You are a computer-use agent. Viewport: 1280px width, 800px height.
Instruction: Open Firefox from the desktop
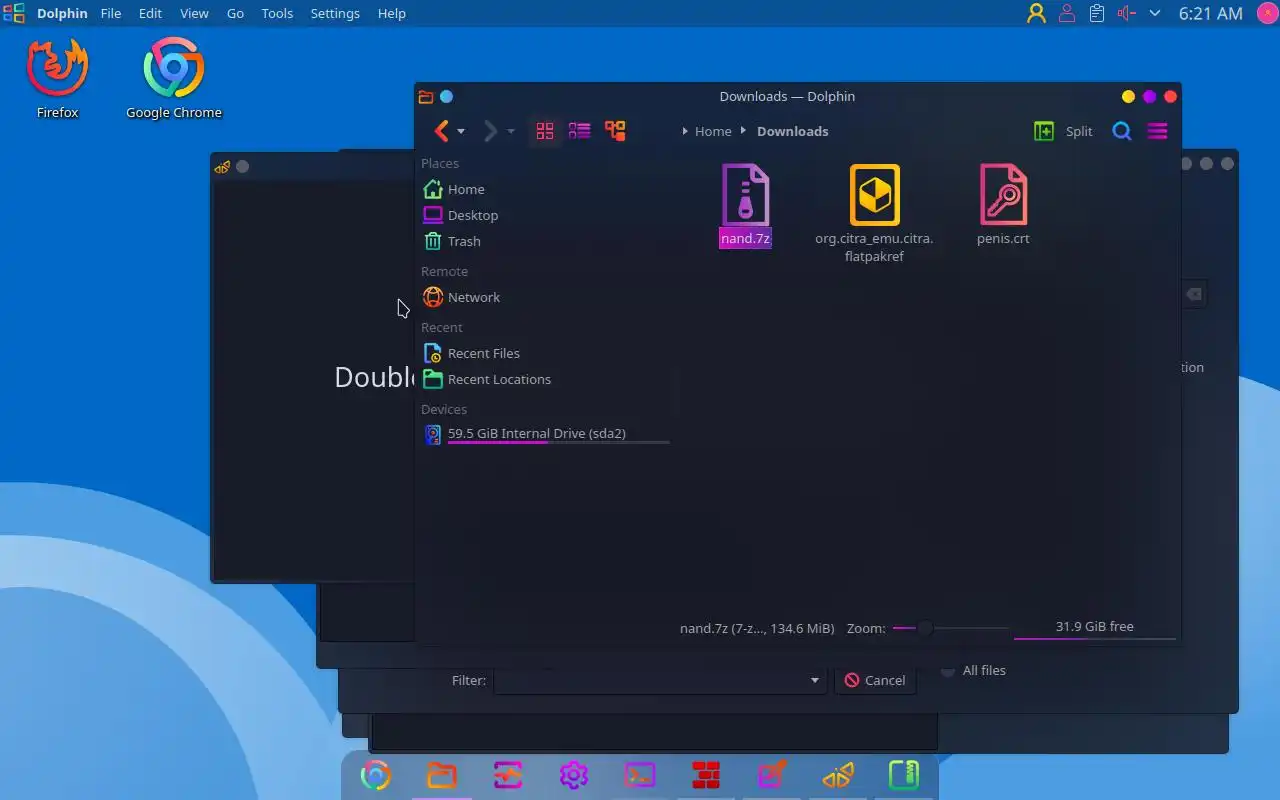tap(57, 78)
